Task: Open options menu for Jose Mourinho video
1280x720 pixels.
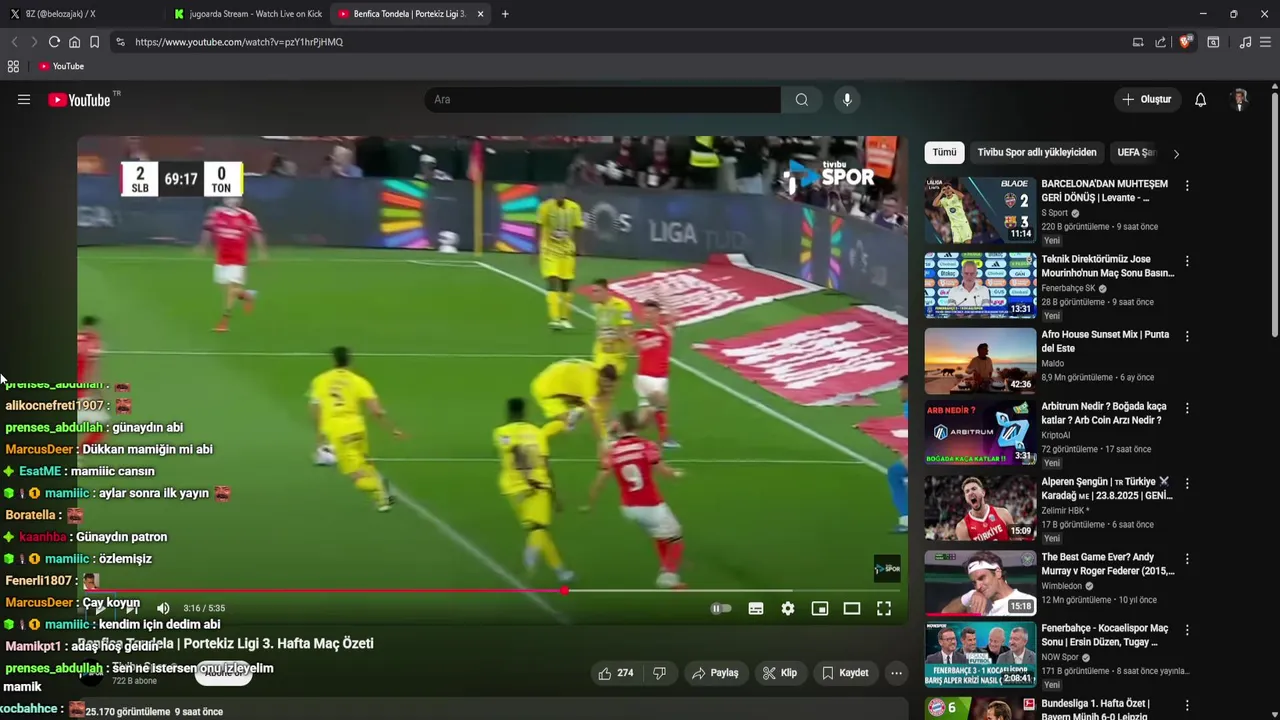Action: 1187,261
